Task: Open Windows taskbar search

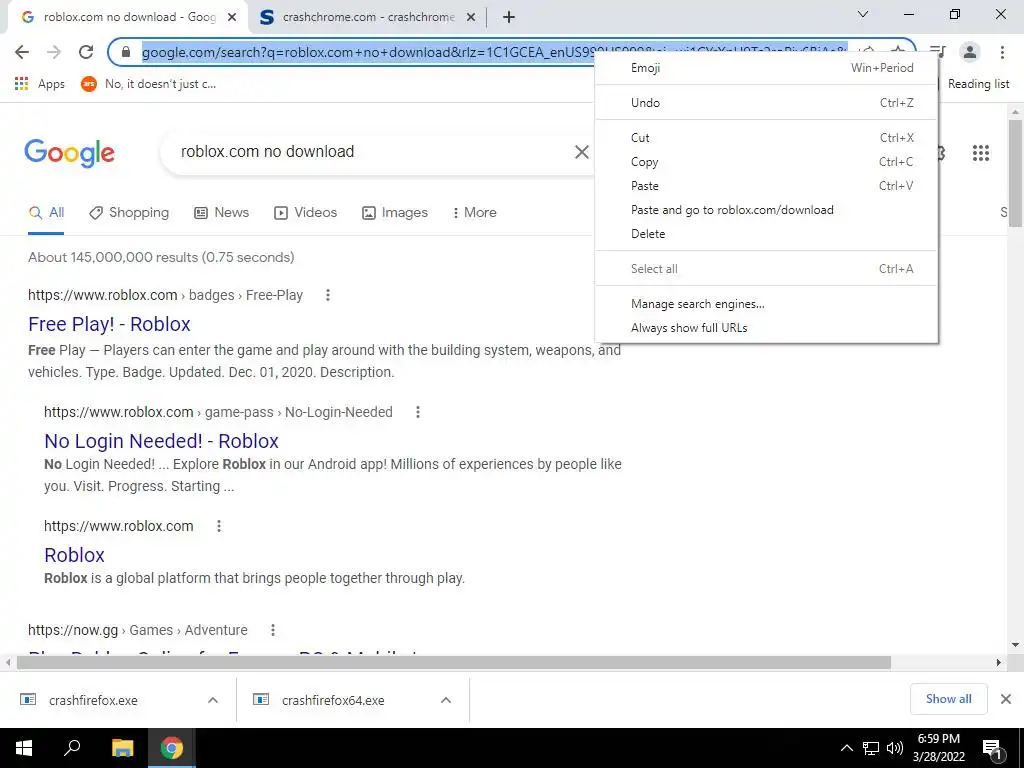Action: (x=72, y=748)
